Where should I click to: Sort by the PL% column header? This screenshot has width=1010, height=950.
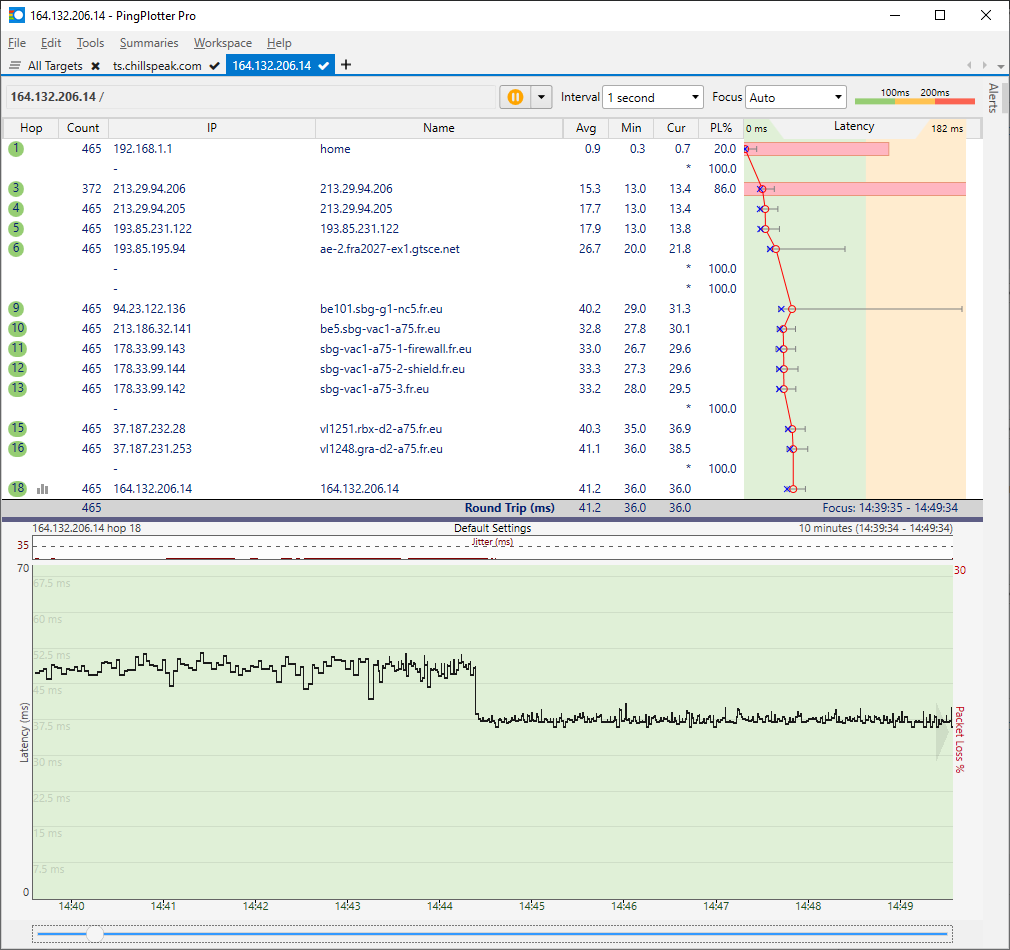pos(720,128)
